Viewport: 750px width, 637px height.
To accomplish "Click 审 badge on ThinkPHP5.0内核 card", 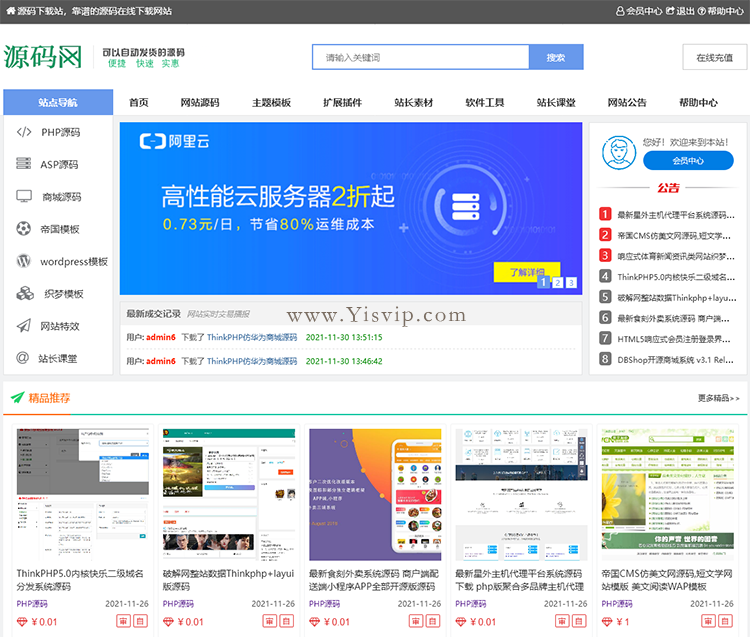I will pos(123,621).
